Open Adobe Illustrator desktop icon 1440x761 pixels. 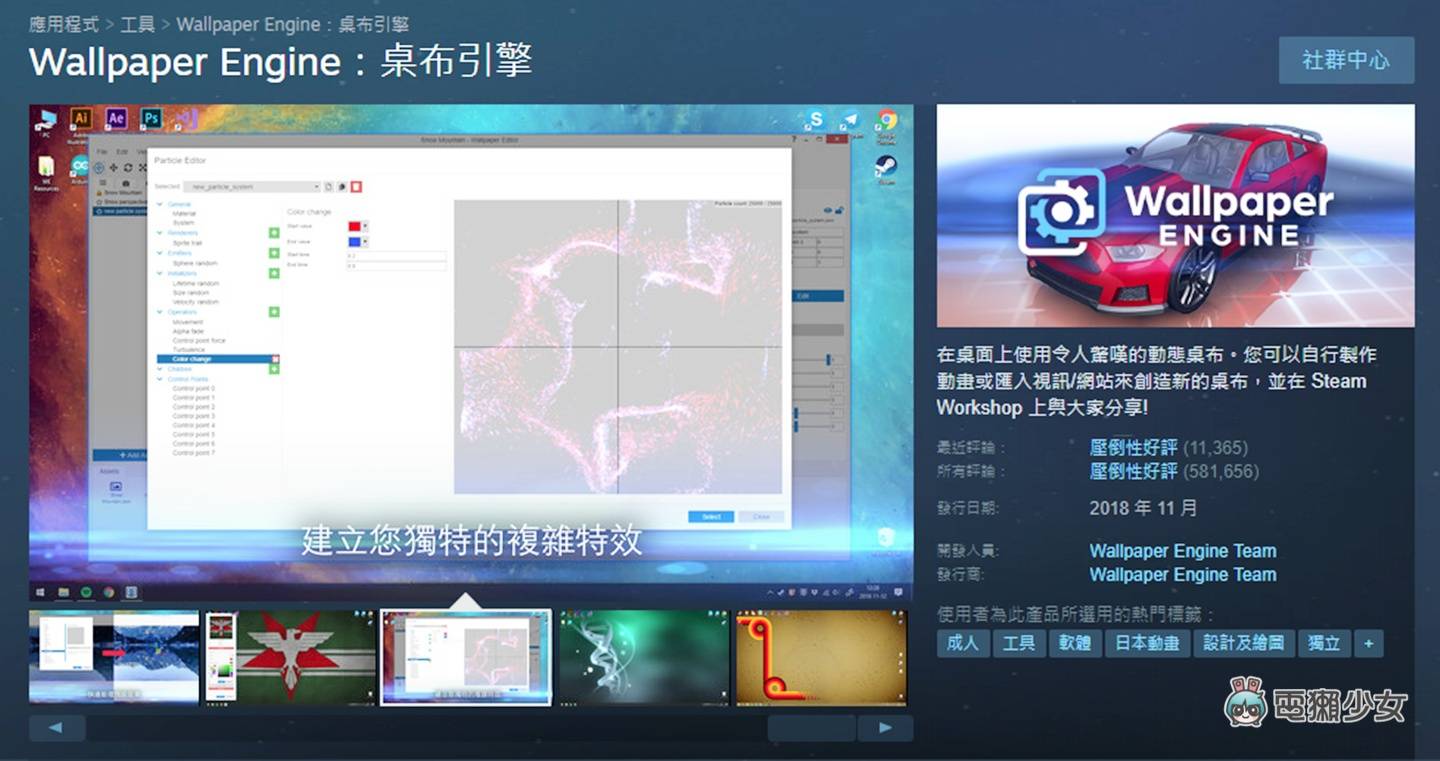tap(82, 118)
